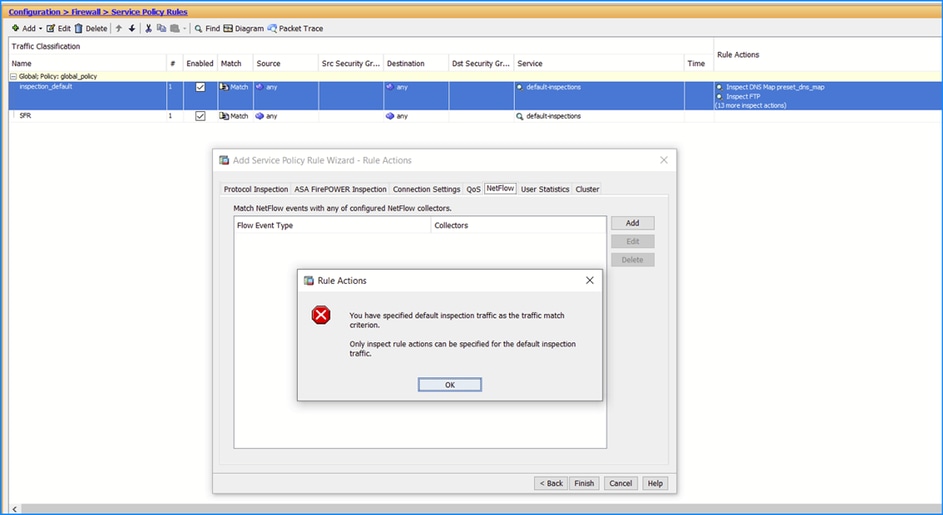
Task: Click the Enabled column header
Action: pyautogui.click(x=200, y=63)
